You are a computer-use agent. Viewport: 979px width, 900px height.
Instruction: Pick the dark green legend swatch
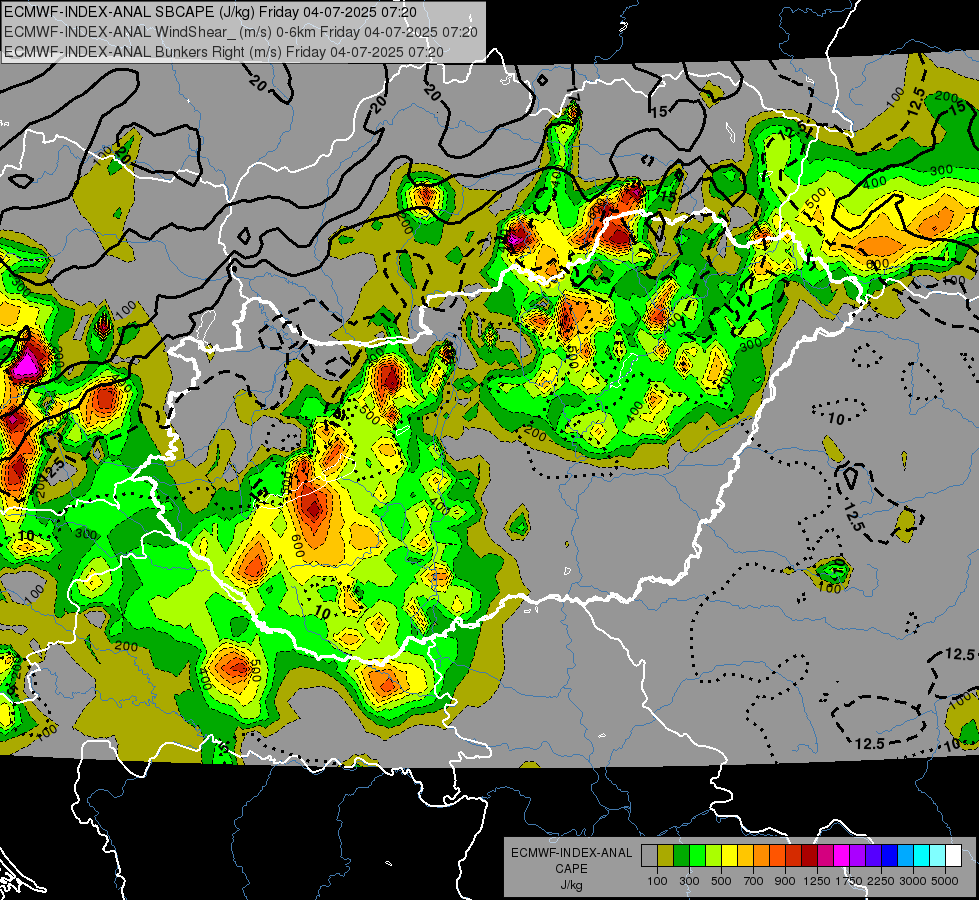tap(681, 856)
